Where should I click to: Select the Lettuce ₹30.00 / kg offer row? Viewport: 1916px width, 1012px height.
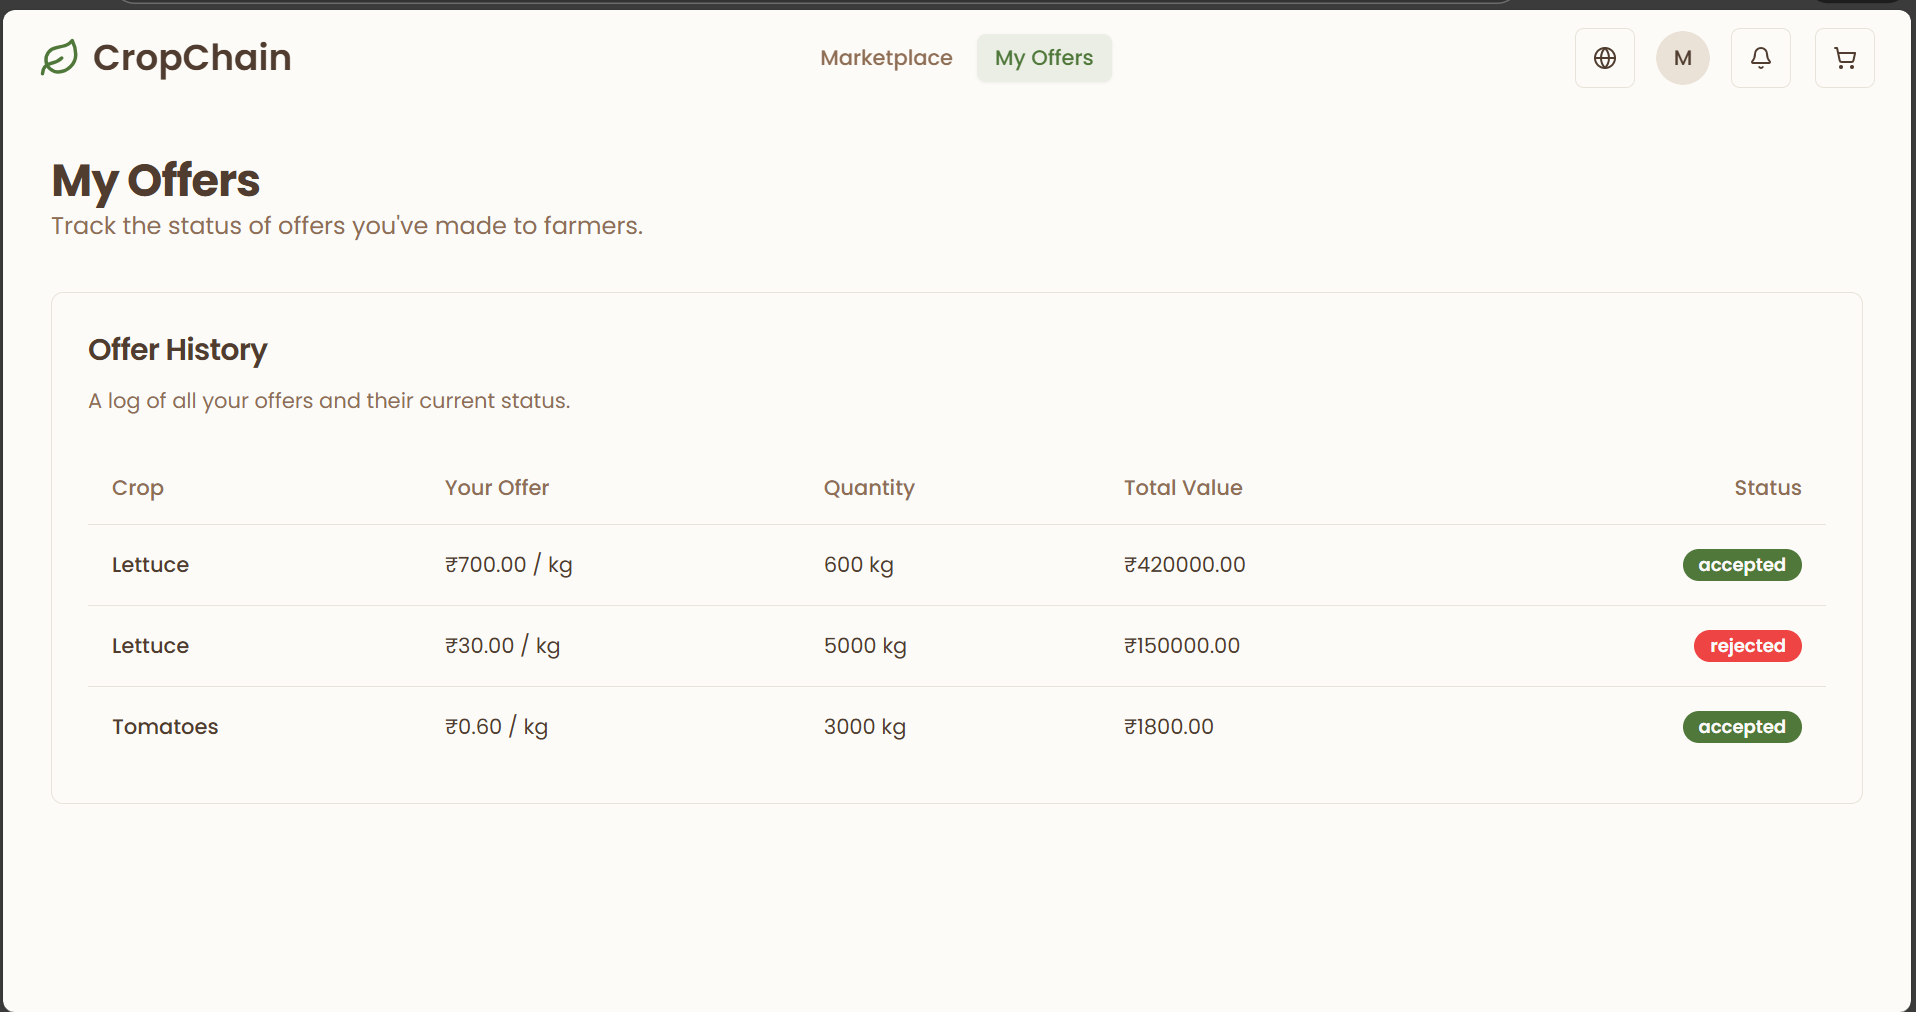click(150, 646)
